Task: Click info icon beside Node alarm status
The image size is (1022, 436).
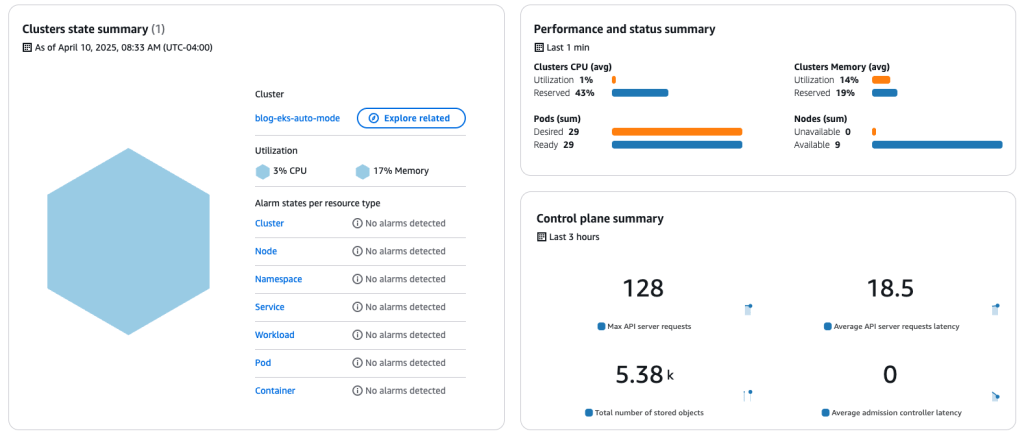Action: 357,252
